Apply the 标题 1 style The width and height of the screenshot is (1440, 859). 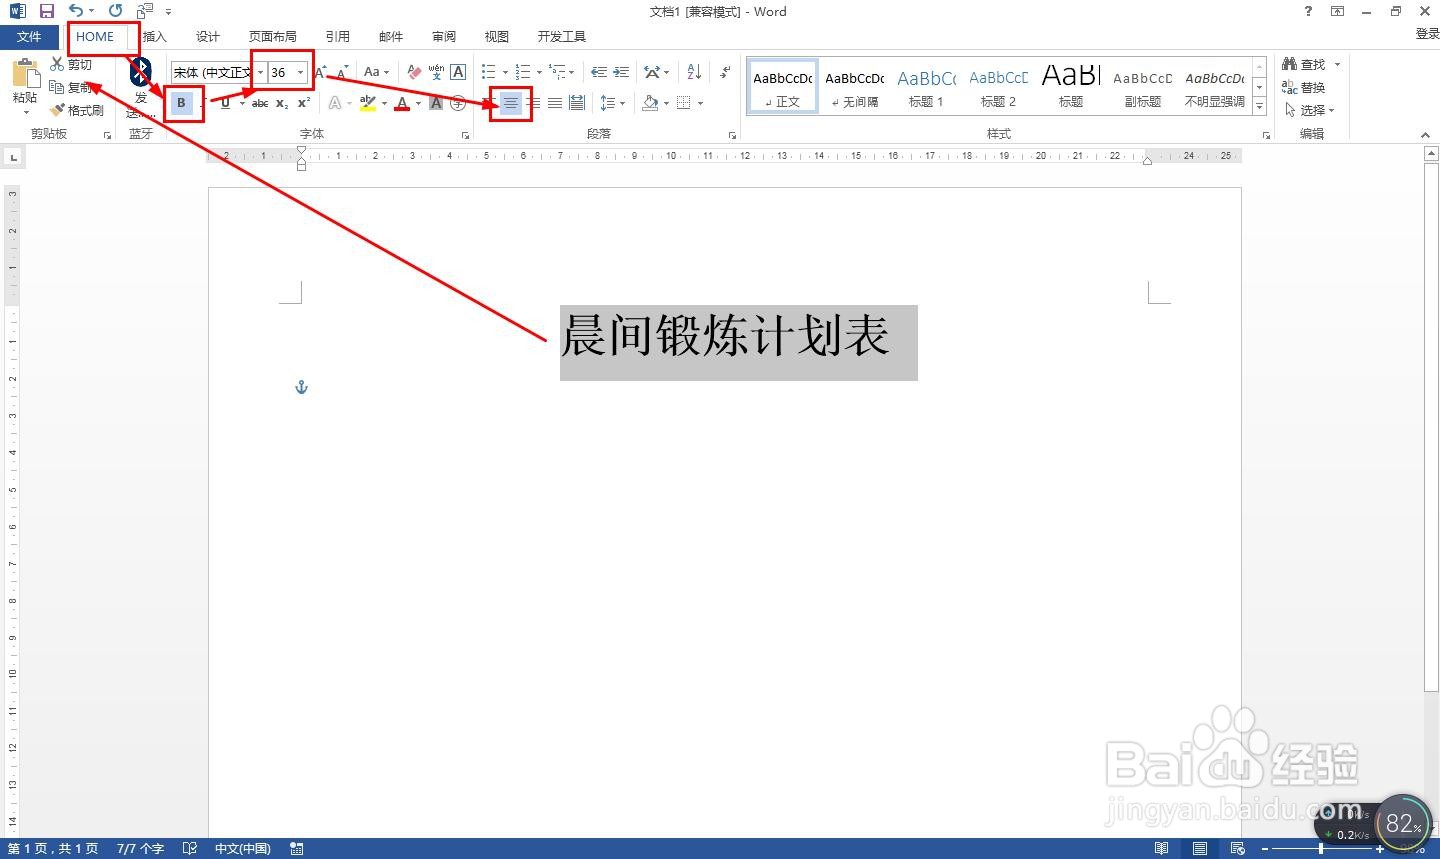[x=926, y=87]
